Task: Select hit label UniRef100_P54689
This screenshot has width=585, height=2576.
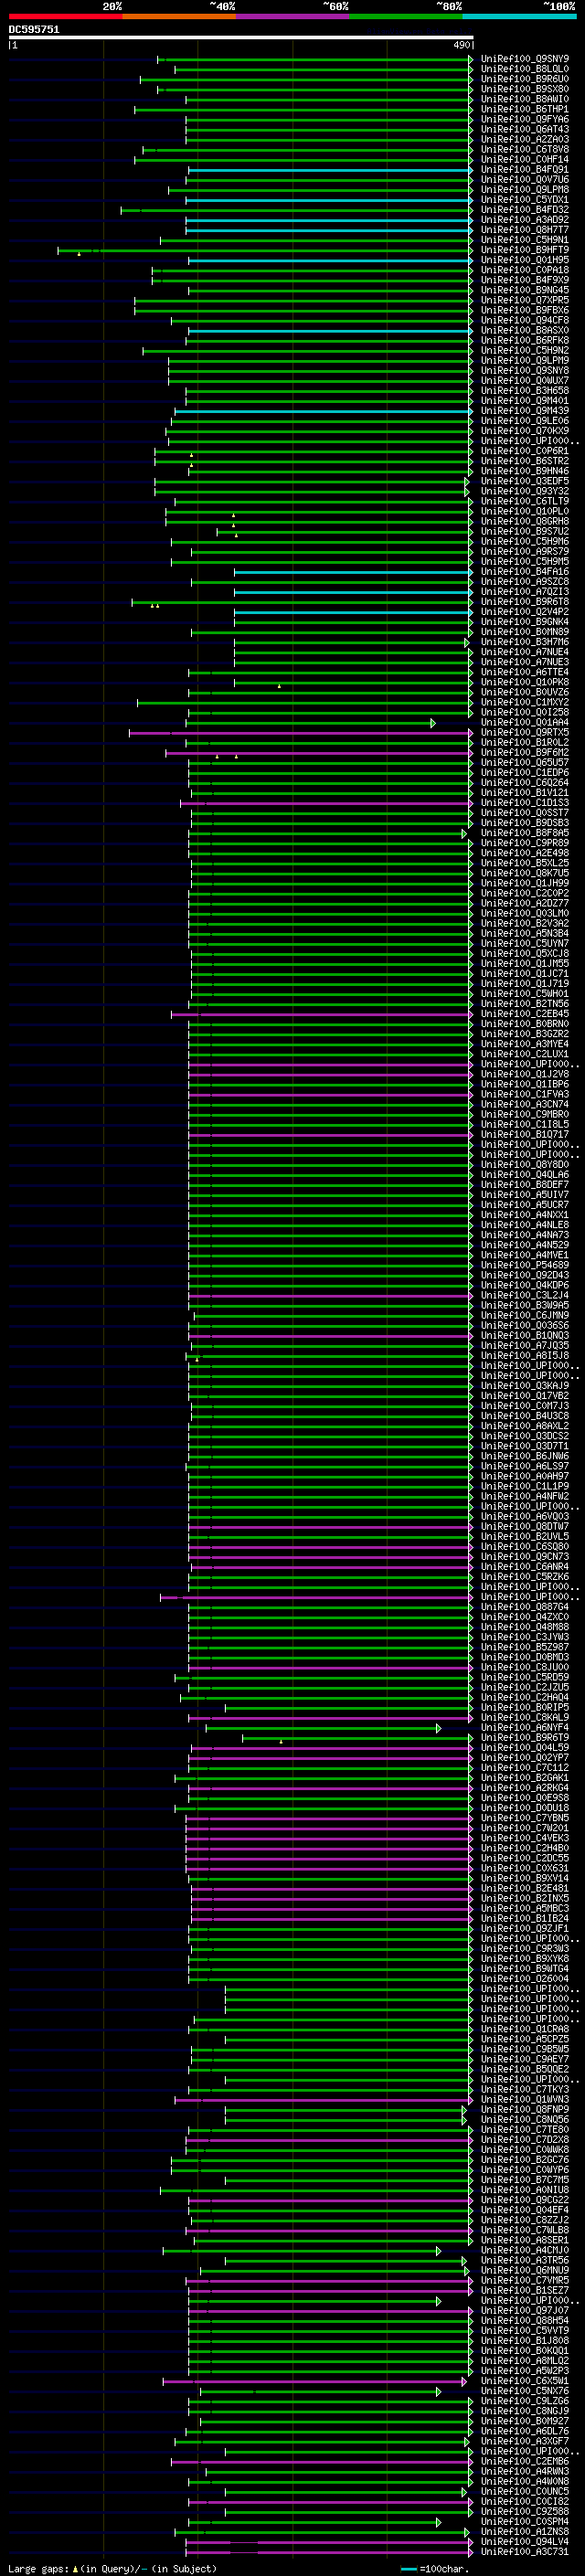Action: click(525, 1265)
